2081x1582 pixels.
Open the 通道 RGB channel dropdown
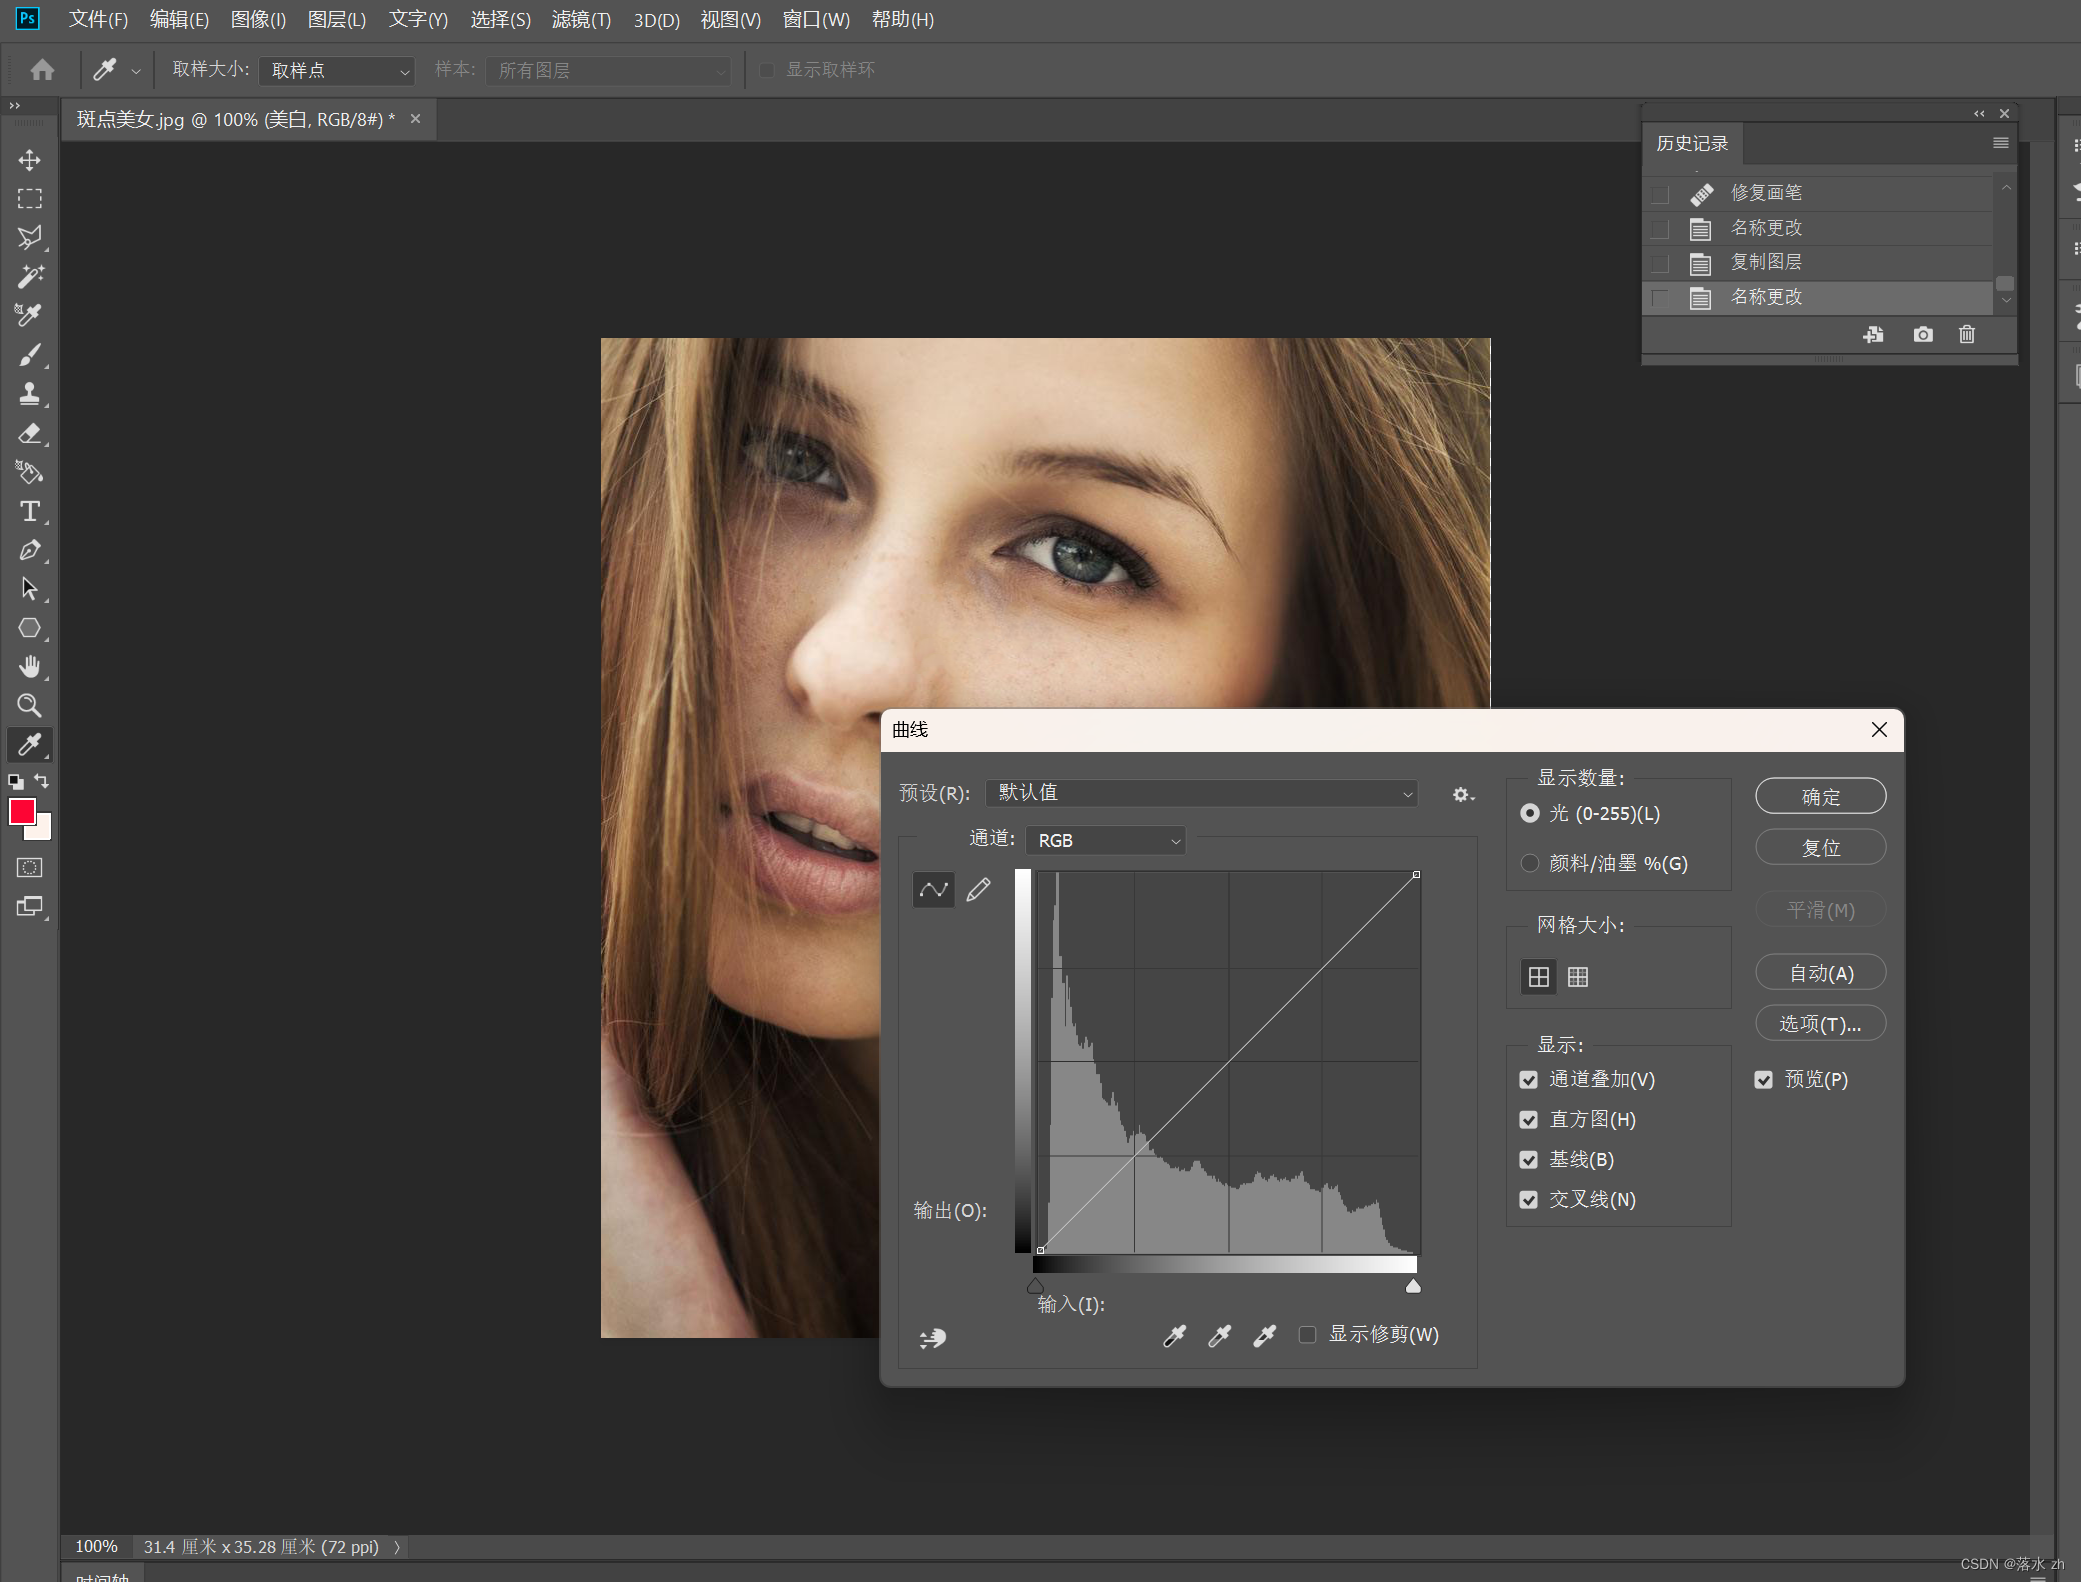tap(1106, 840)
